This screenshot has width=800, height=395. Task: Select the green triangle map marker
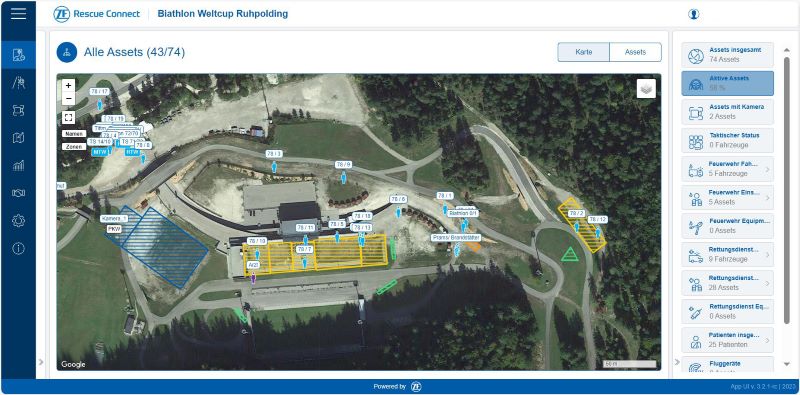click(x=570, y=254)
